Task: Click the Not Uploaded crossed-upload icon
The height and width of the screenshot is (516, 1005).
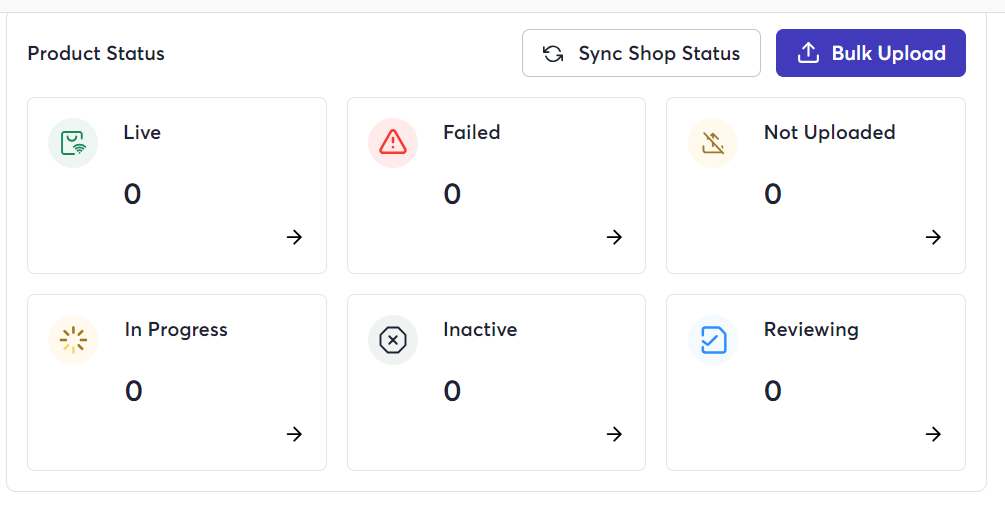Action: pos(713,143)
